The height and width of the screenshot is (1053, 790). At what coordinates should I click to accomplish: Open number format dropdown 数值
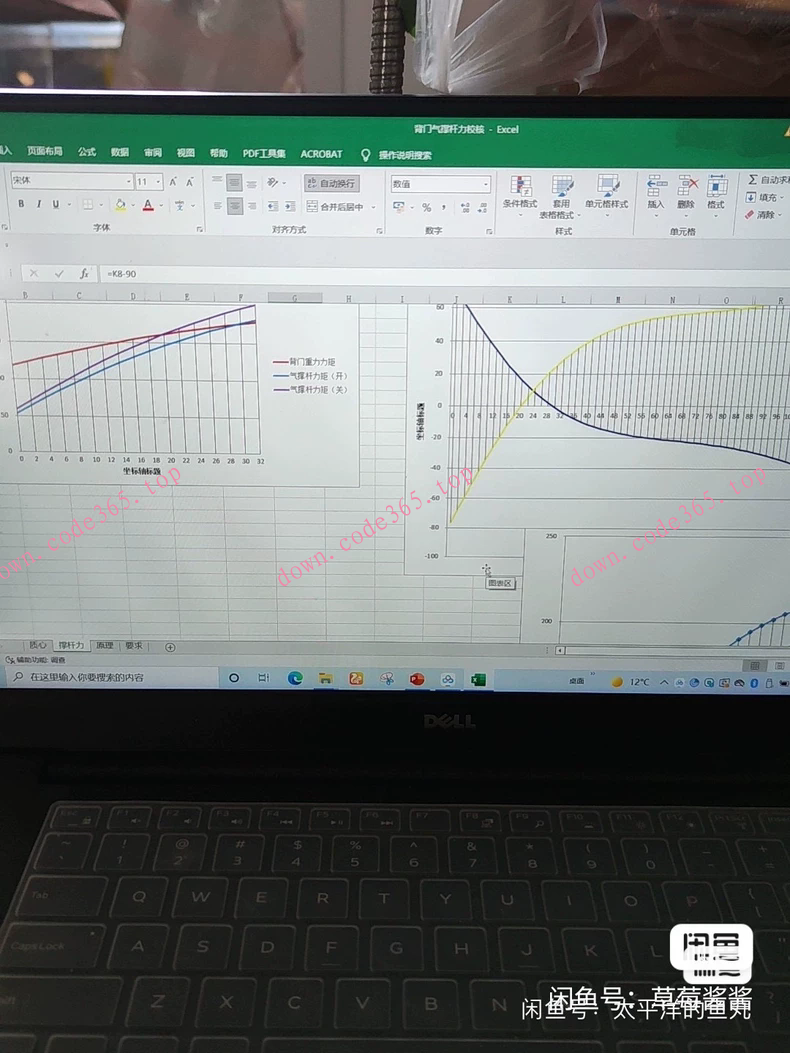pos(486,185)
